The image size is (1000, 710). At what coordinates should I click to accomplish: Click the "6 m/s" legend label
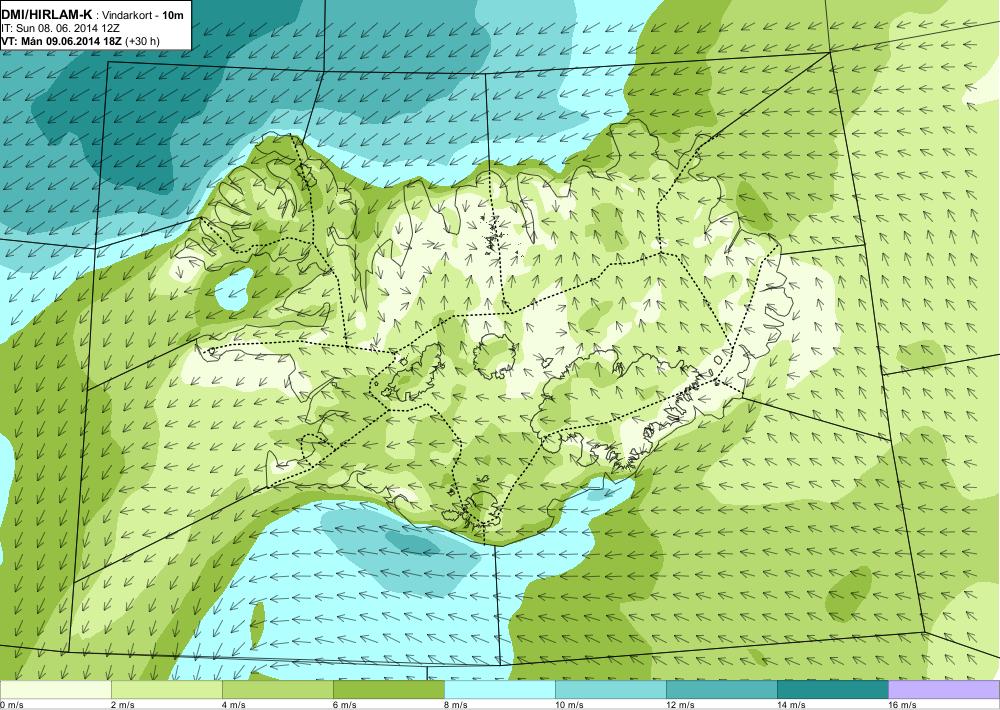(344, 705)
